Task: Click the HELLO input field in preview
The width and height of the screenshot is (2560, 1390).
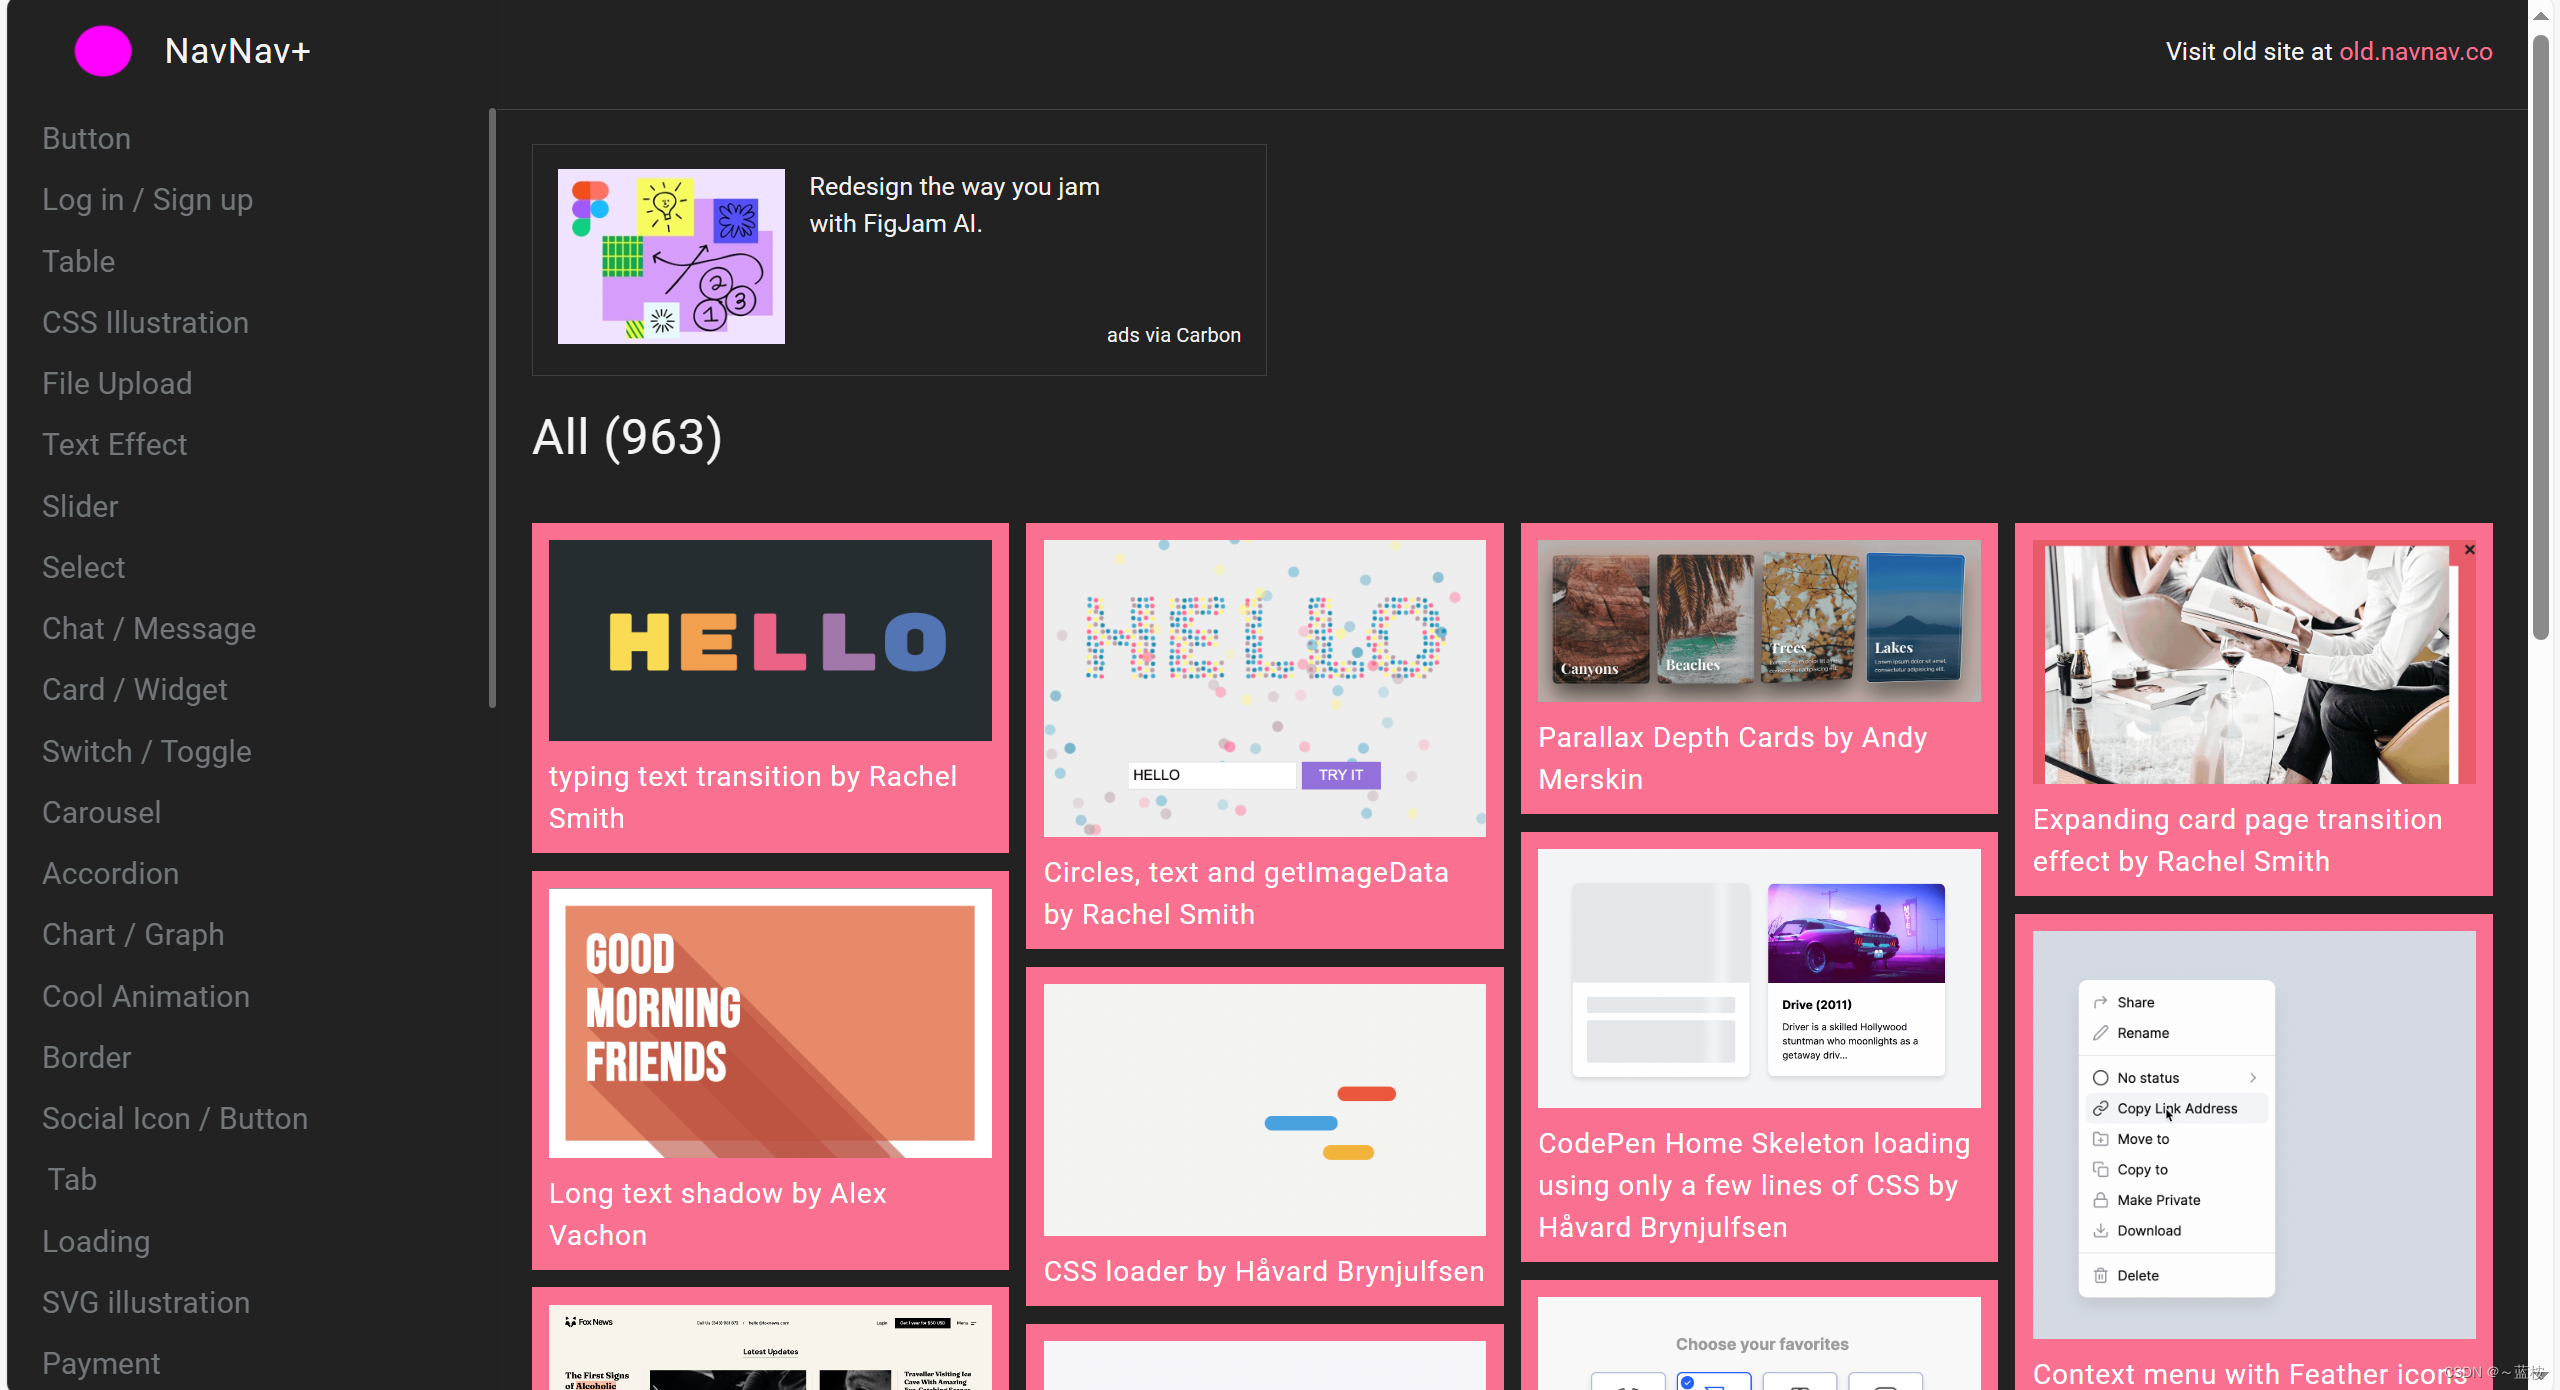Action: [x=1212, y=775]
